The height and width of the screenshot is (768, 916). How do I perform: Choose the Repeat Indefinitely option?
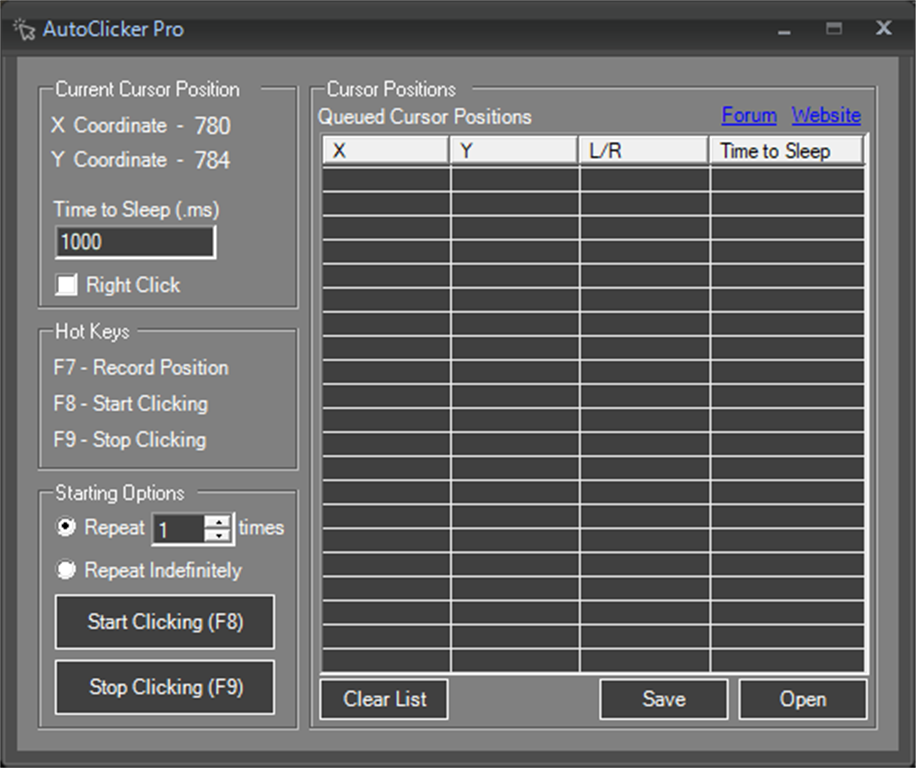[x=66, y=569]
